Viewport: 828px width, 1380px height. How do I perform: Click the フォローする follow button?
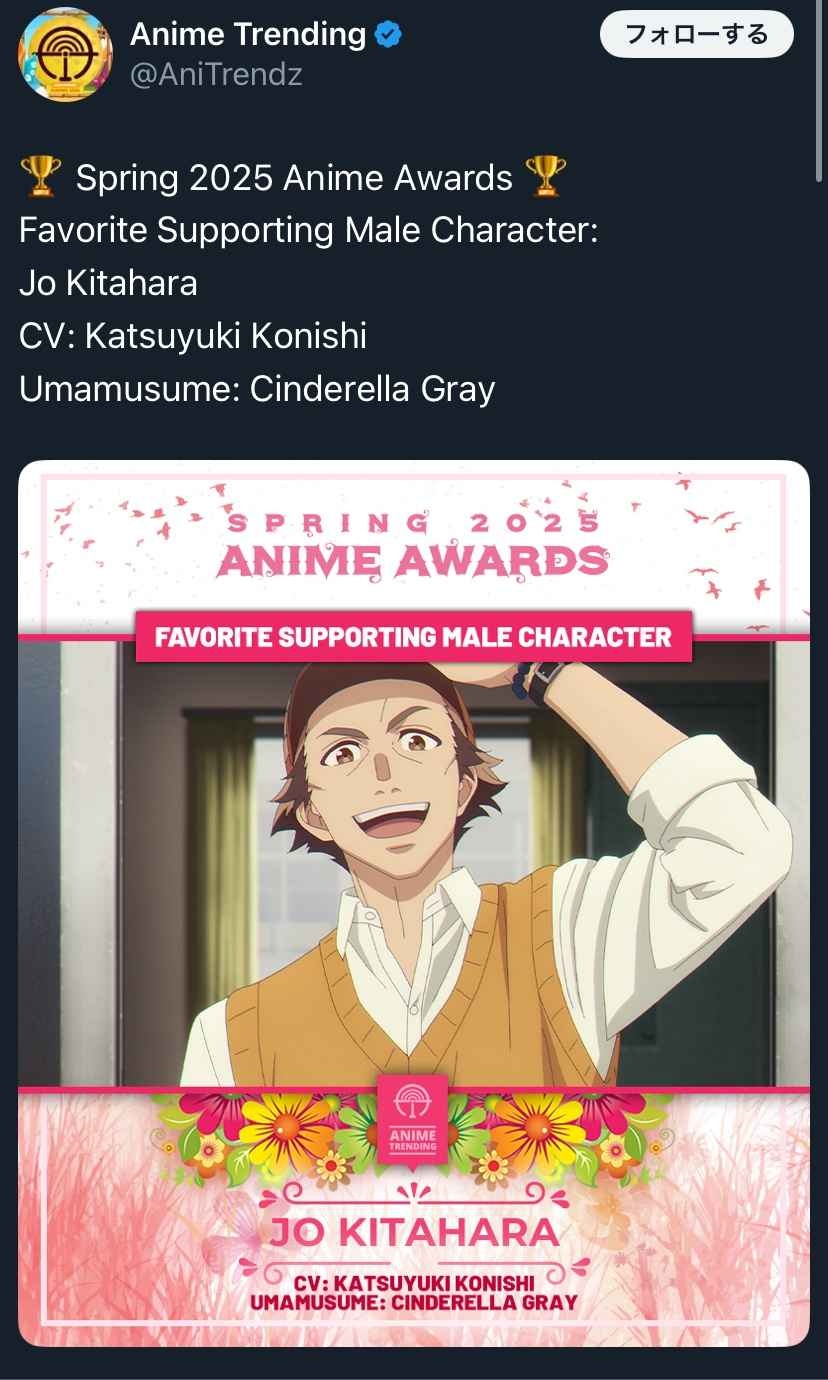[696, 36]
